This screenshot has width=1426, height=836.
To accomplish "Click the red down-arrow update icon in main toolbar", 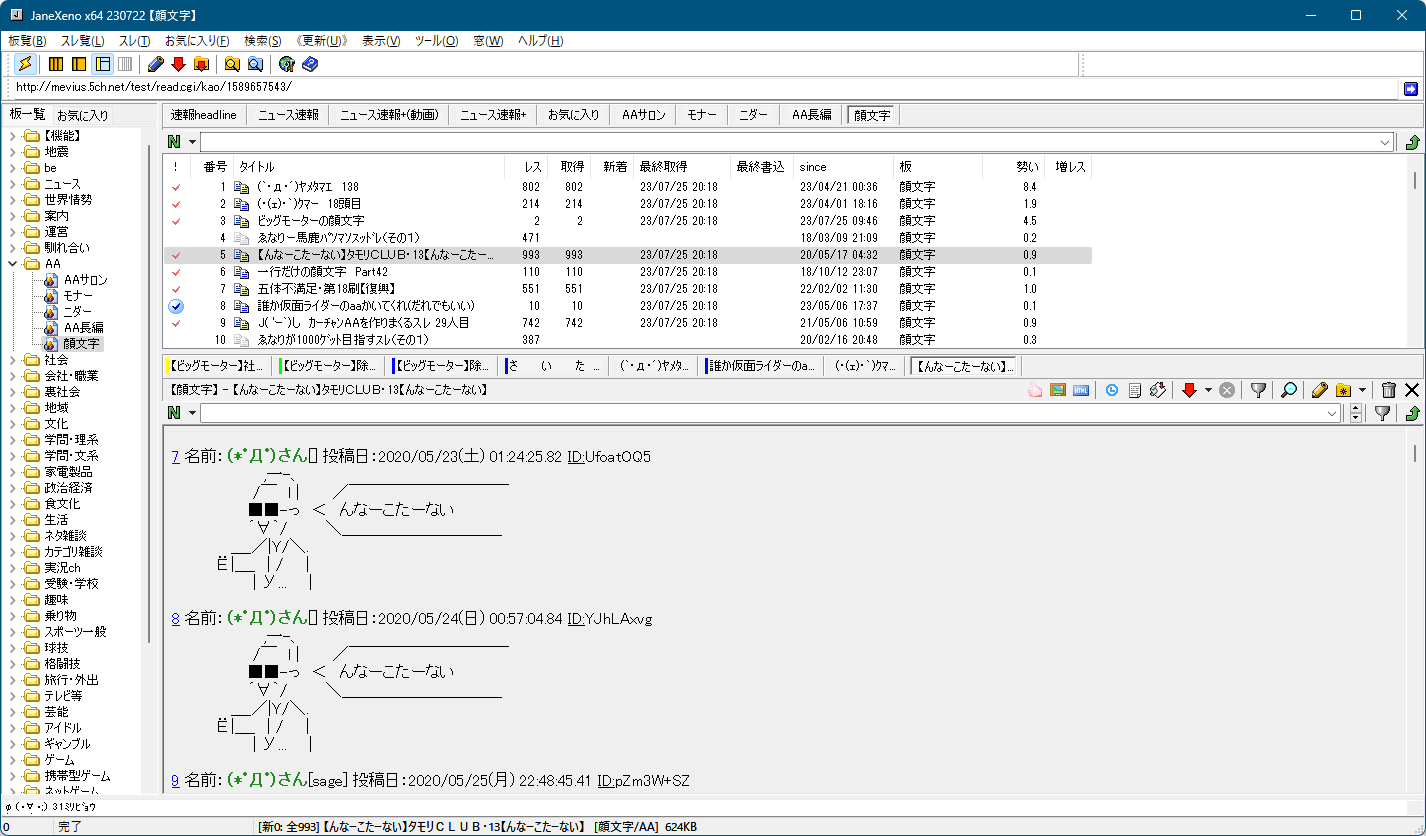I will [178, 64].
